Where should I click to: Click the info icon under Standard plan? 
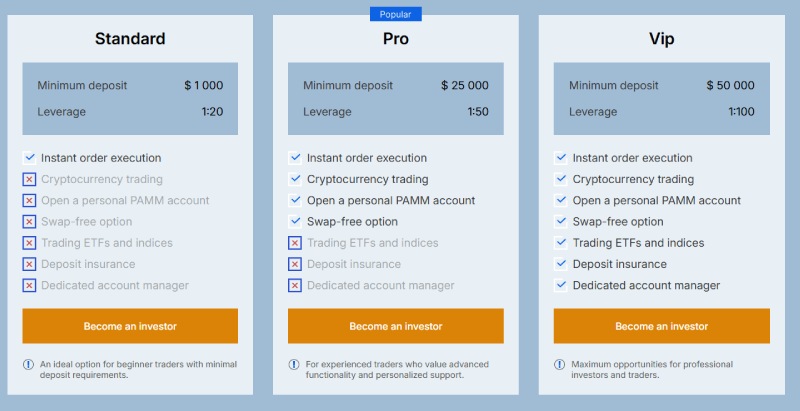point(28,365)
